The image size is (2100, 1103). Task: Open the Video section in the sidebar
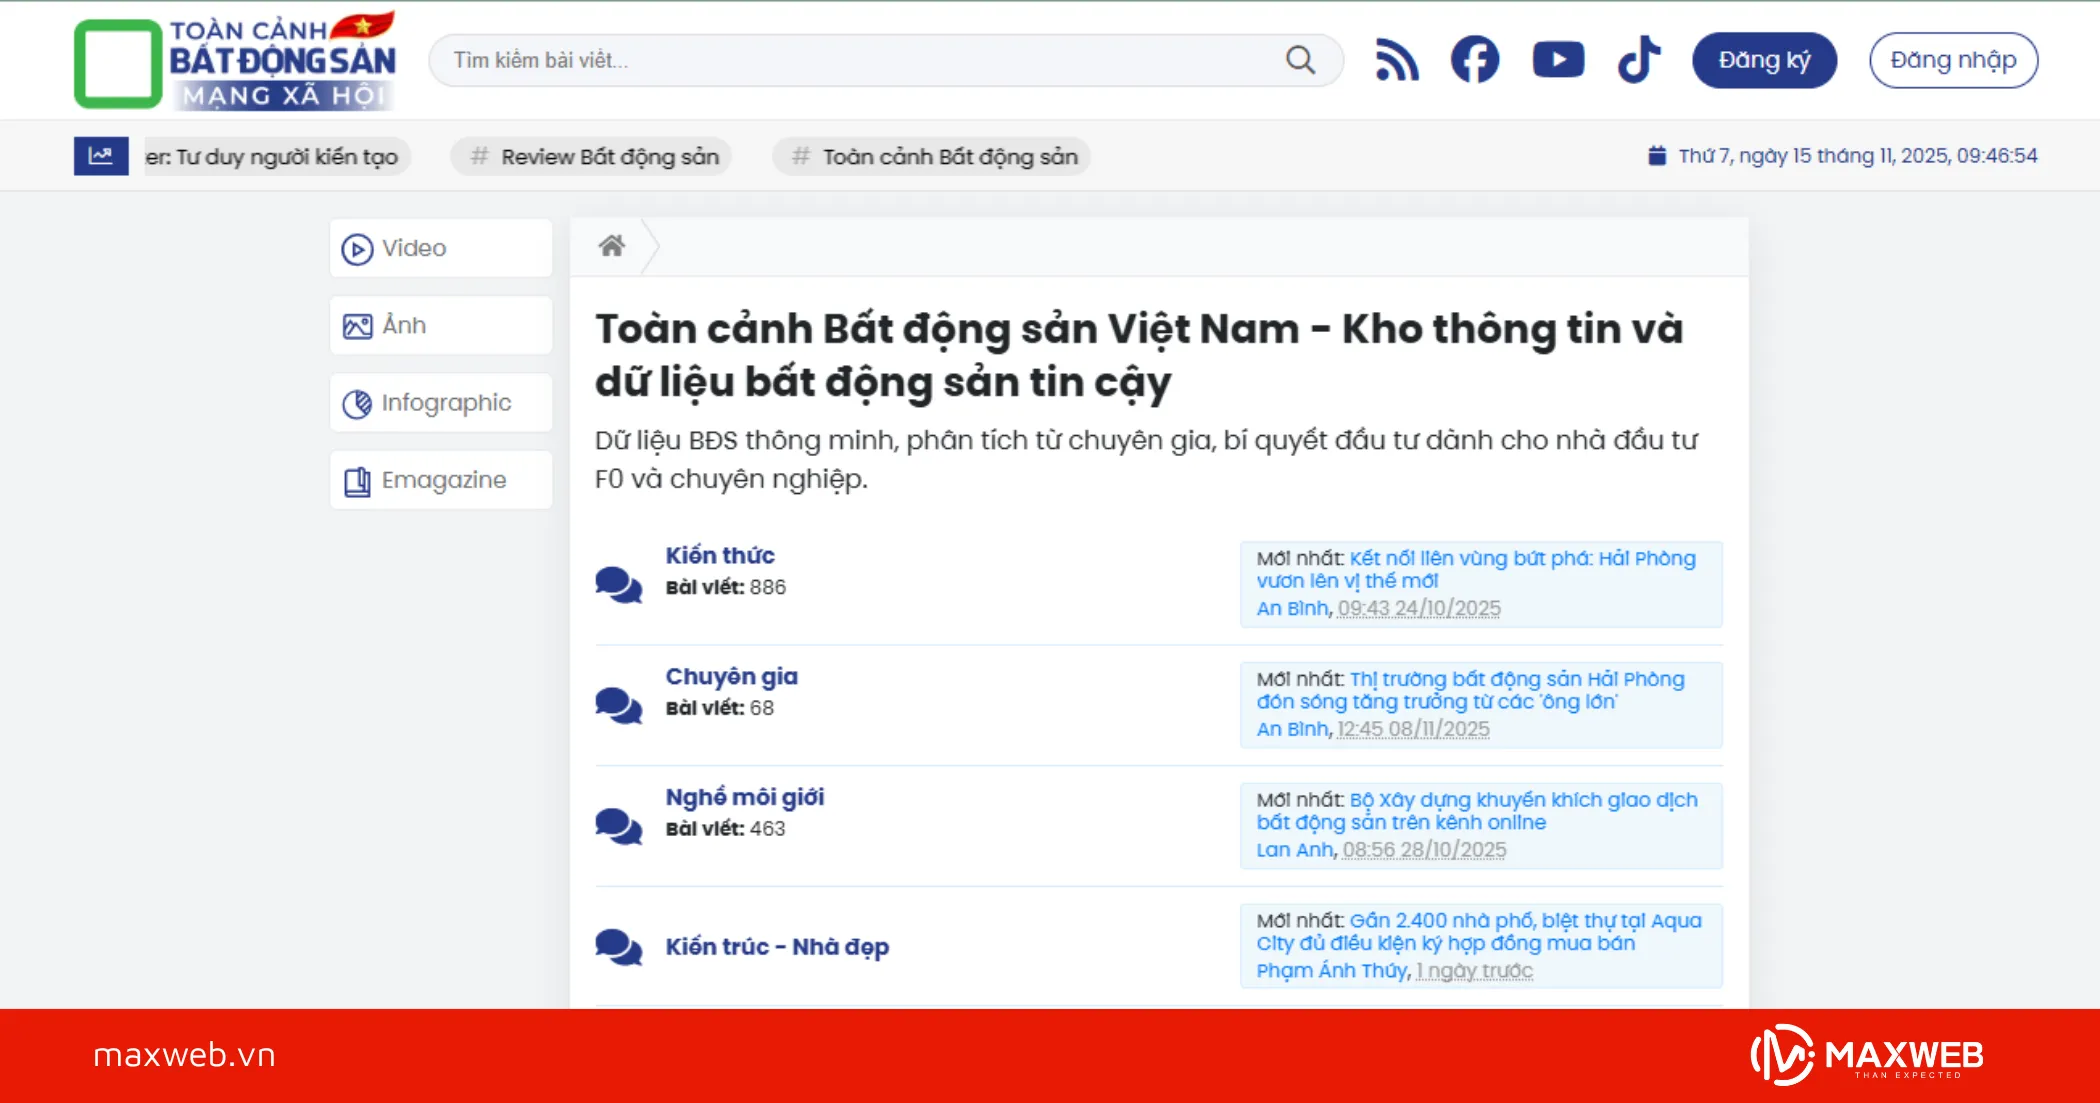click(x=440, y=247)
